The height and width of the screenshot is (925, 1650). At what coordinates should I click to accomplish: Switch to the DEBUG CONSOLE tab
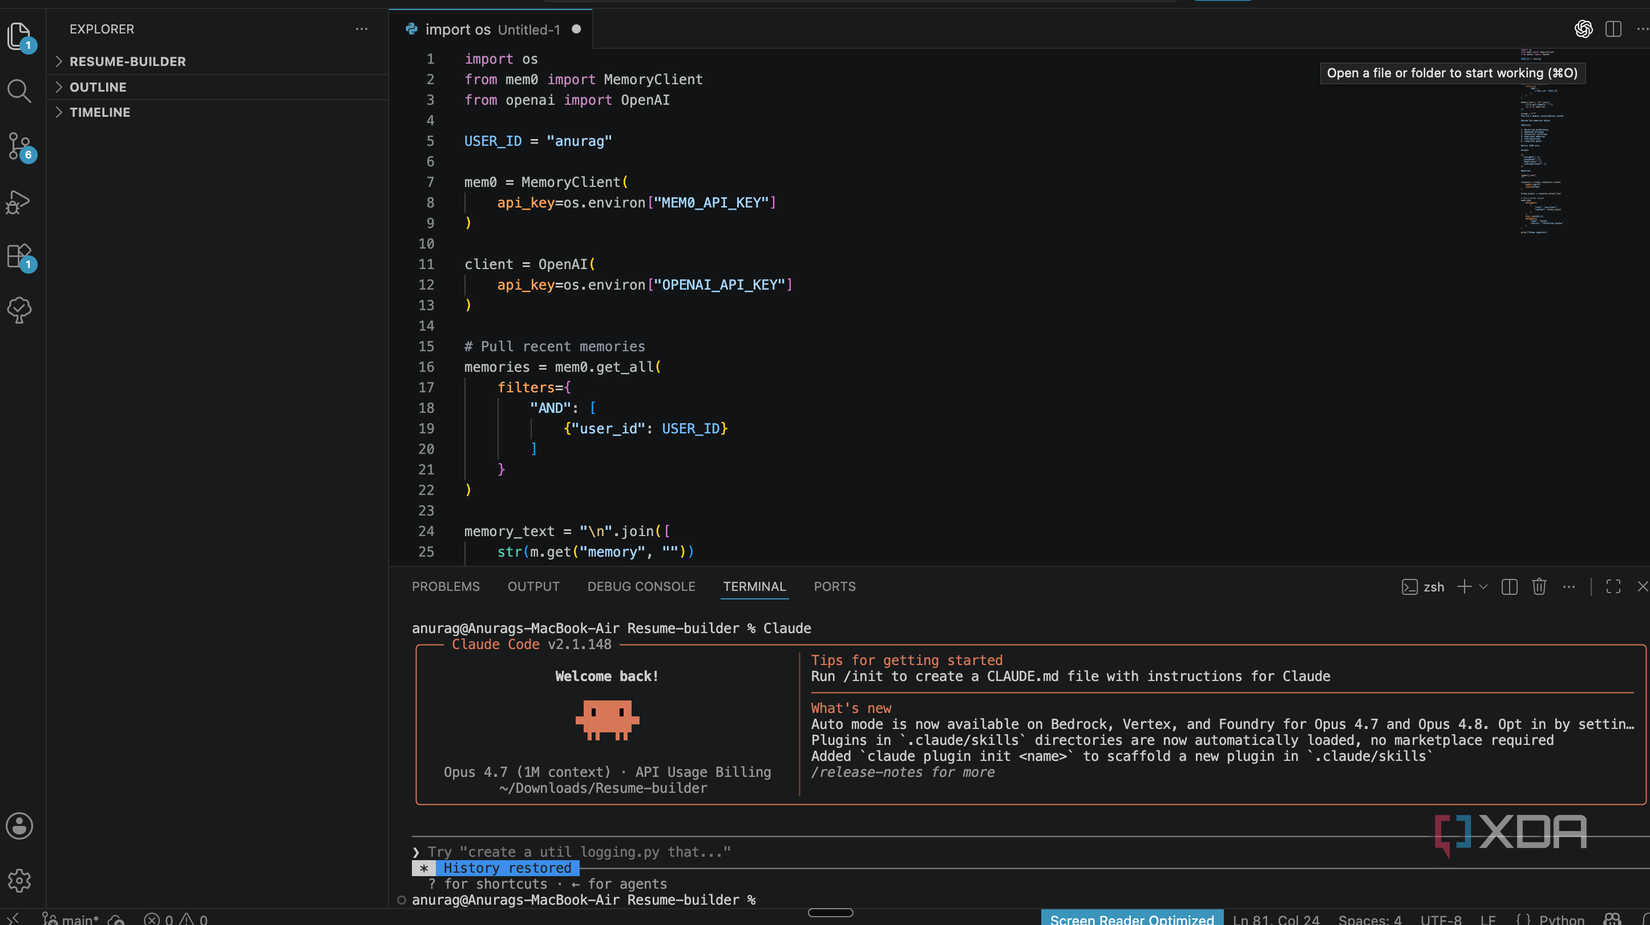pyautogui.click(x=641, y=587)
